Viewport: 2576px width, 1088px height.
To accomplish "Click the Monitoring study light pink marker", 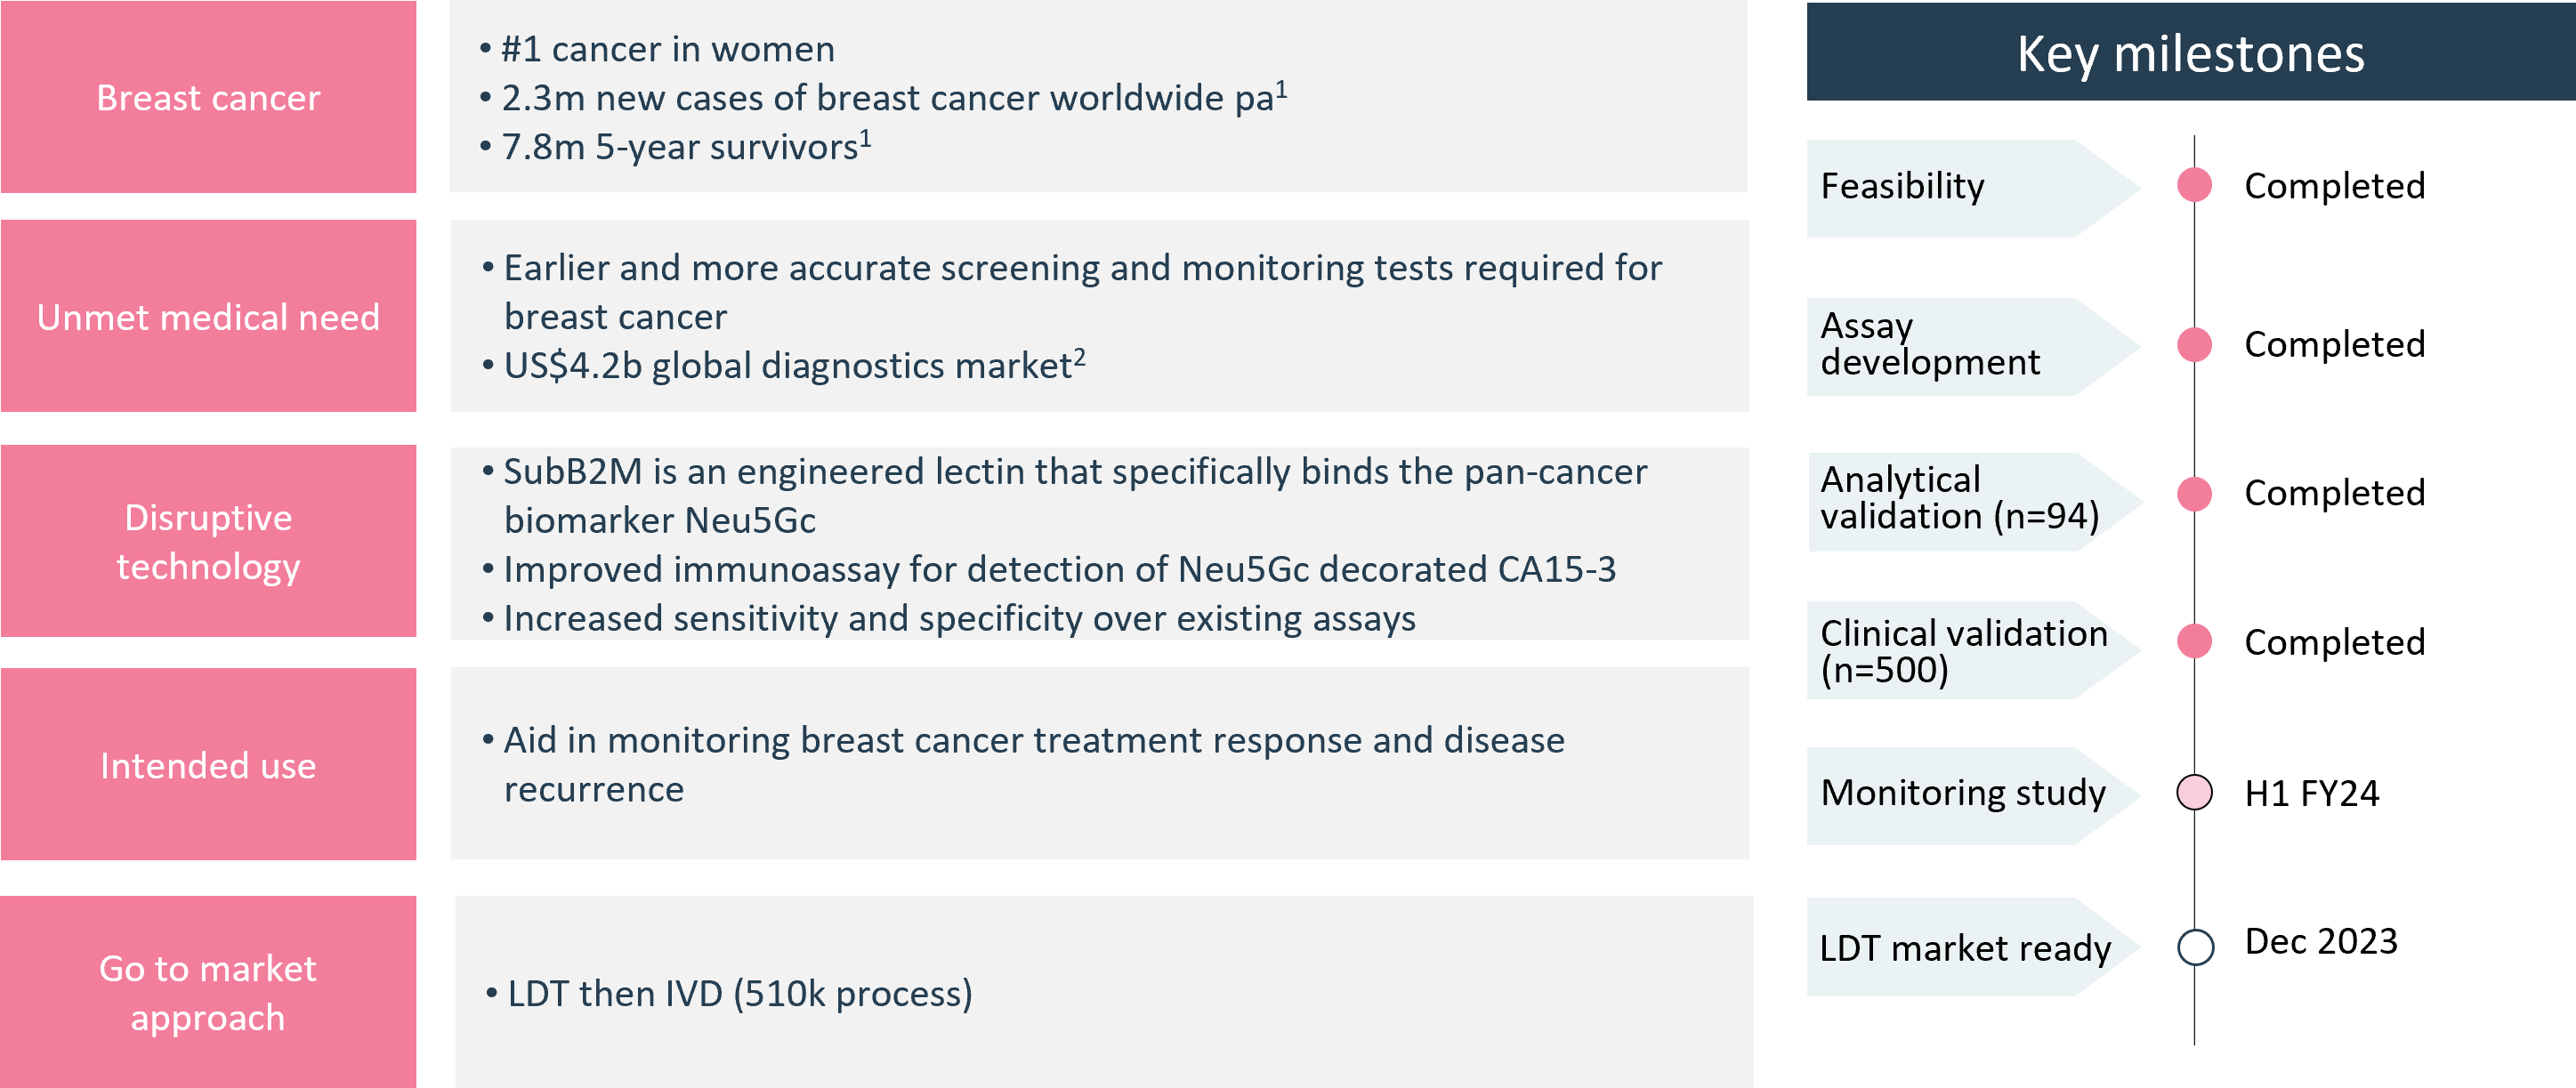I will tap(2194, 792).
